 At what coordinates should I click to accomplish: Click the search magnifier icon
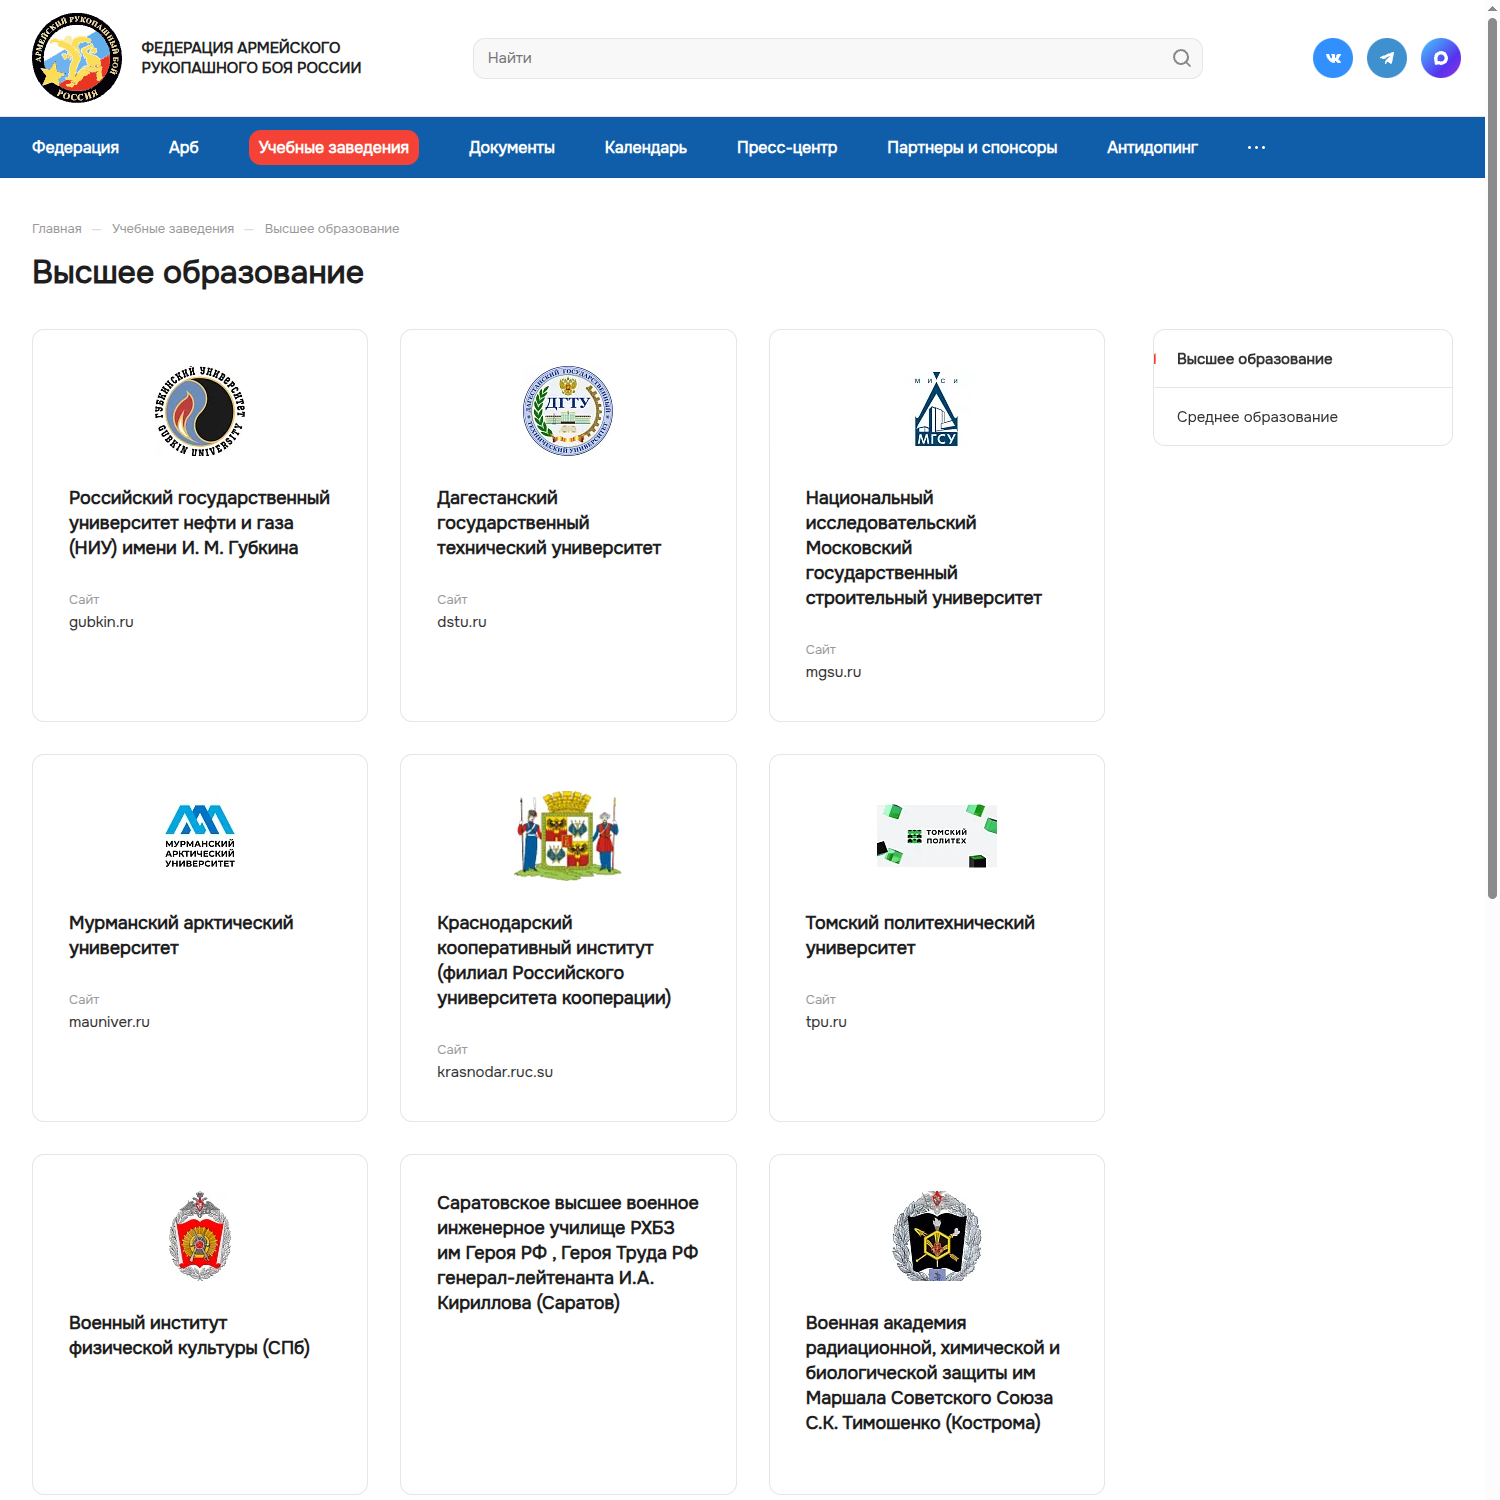tap(1181, 58)
